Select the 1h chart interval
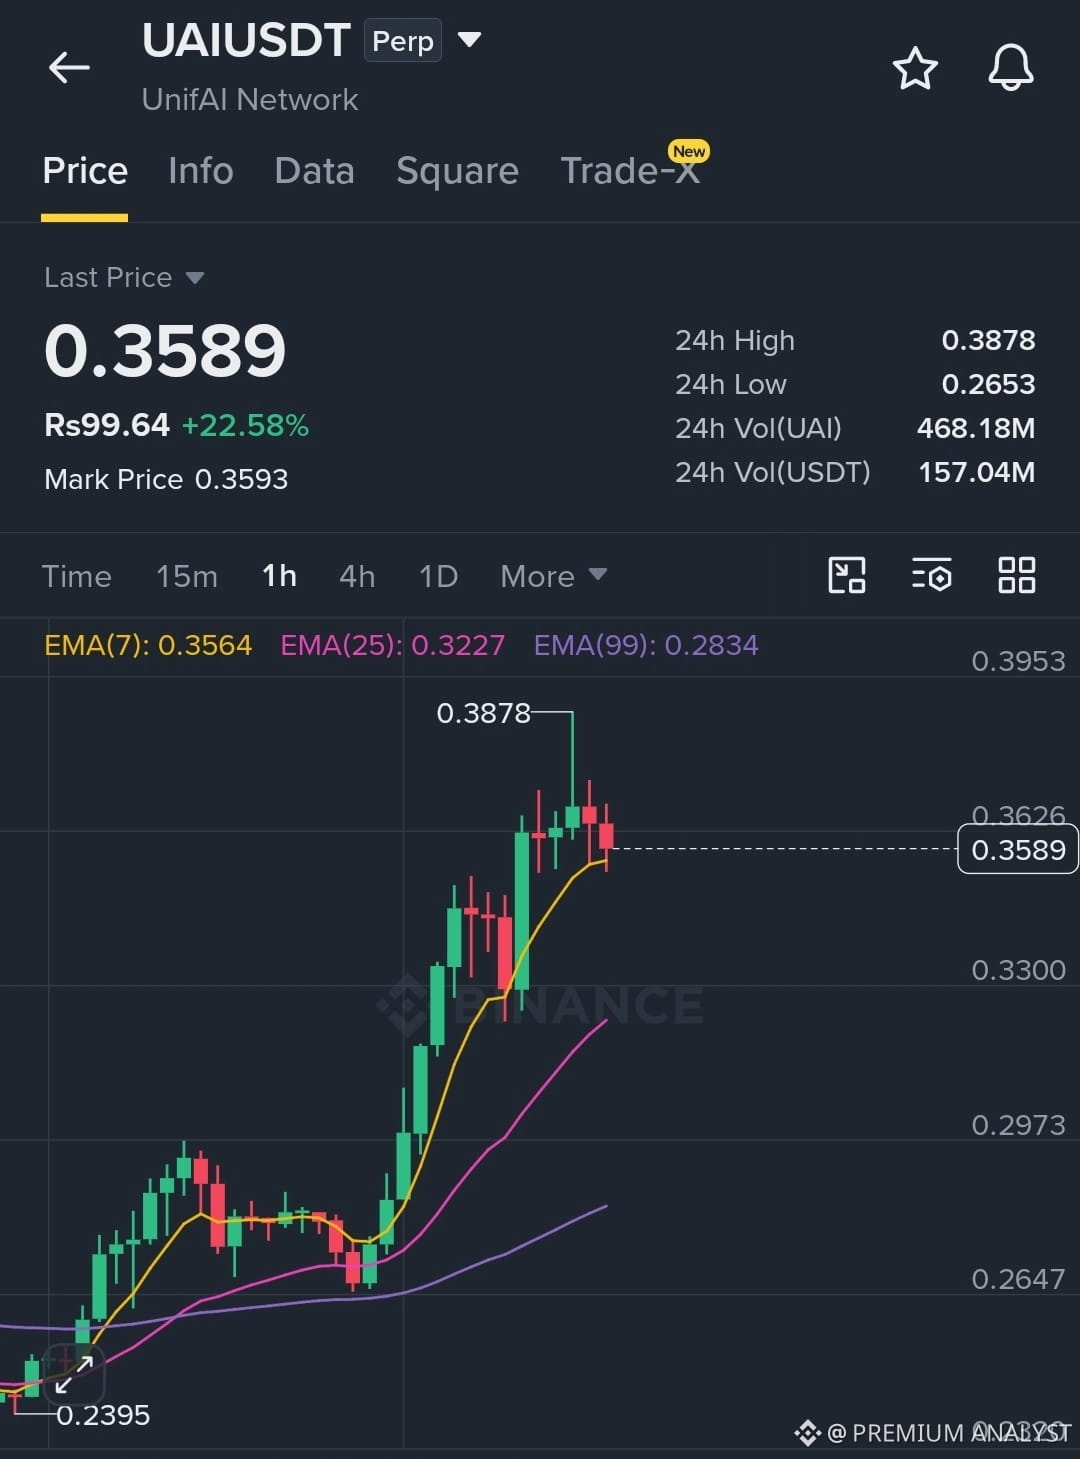1080x1459 pixels. click(x=279, y=576)
